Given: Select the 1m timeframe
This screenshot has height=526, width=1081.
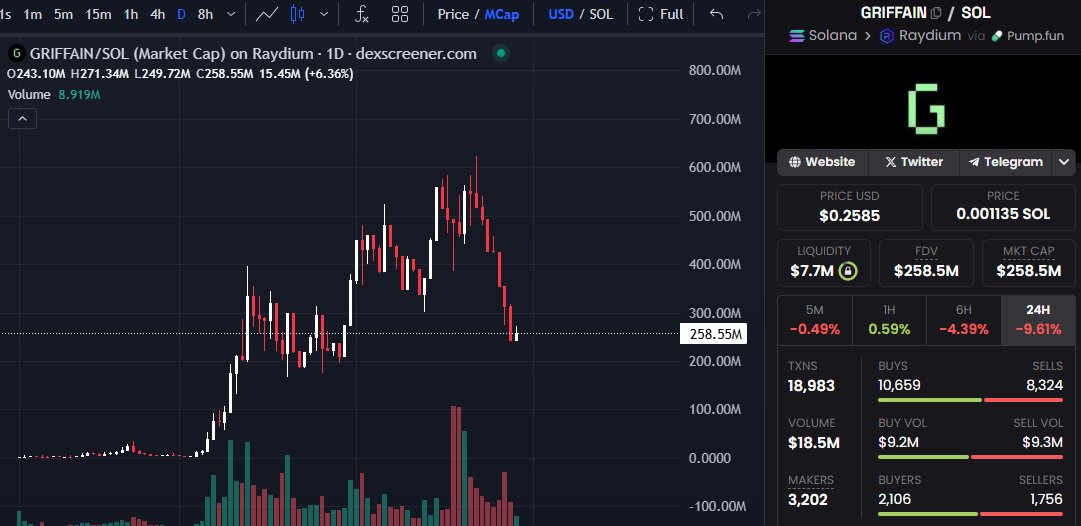Looking at the screenshot, I should click(x=32, y=14).
